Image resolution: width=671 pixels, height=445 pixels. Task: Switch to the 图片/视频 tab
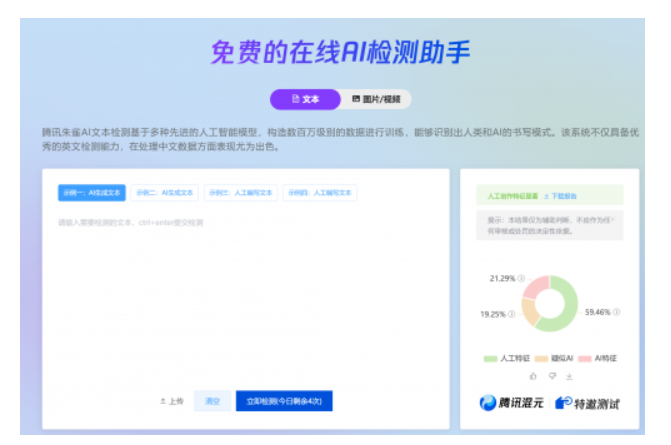click(375, 99)
